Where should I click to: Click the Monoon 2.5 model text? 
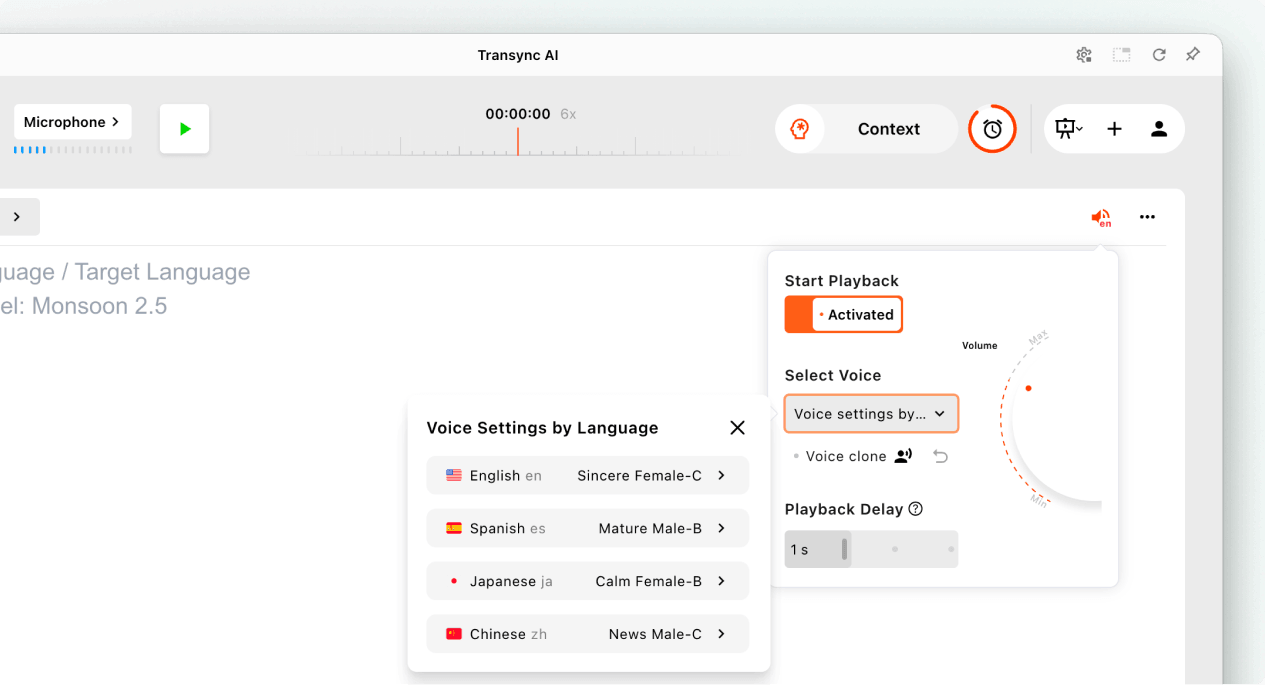[x=84, y=306]
